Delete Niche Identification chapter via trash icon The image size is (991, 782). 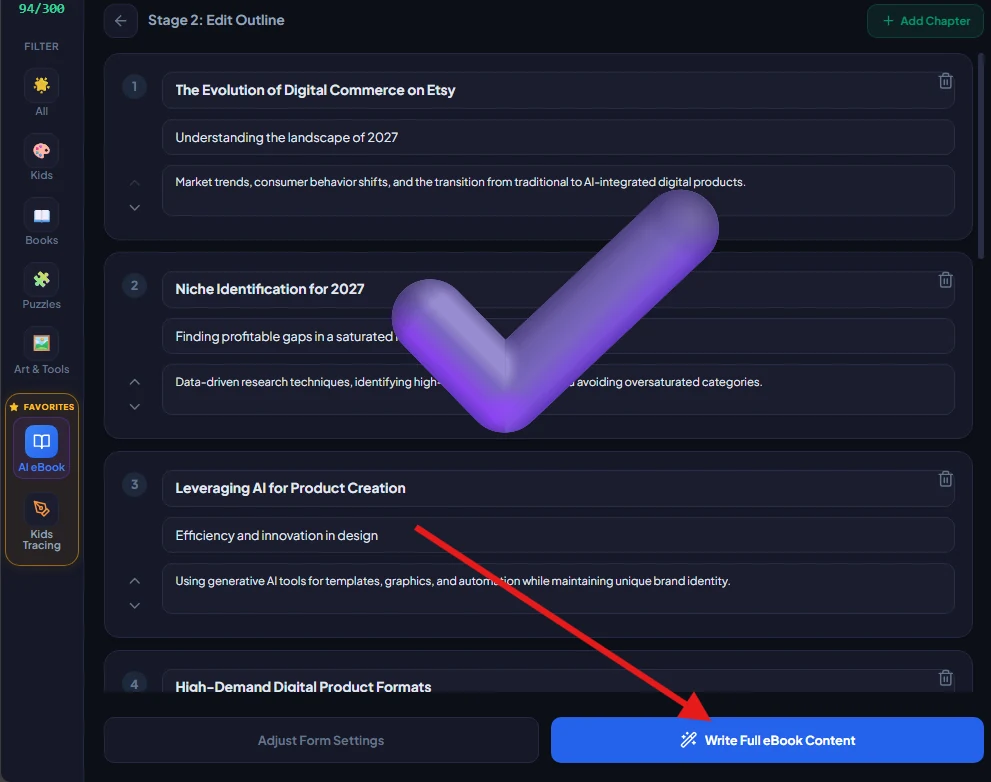(945, 280)
